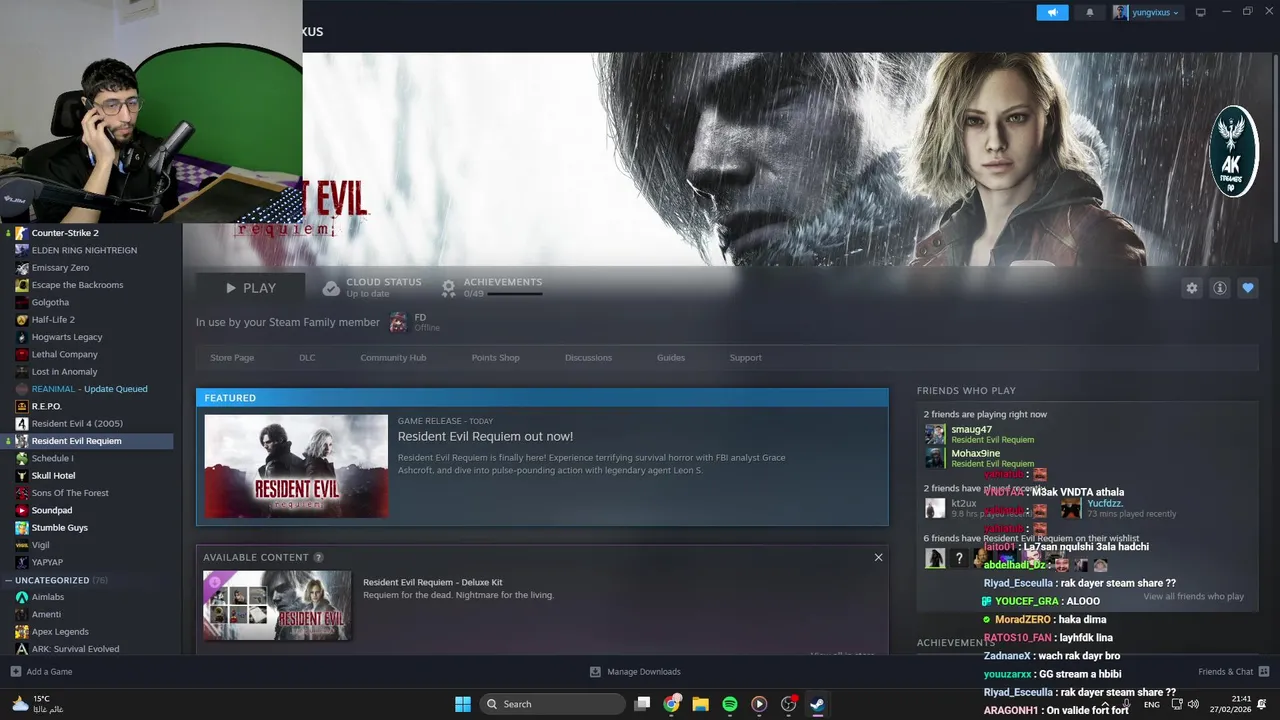The width and height of the screenshot is (1280, 720).
Task: Select Half-Life 2 icon in library
Action: 22,320
